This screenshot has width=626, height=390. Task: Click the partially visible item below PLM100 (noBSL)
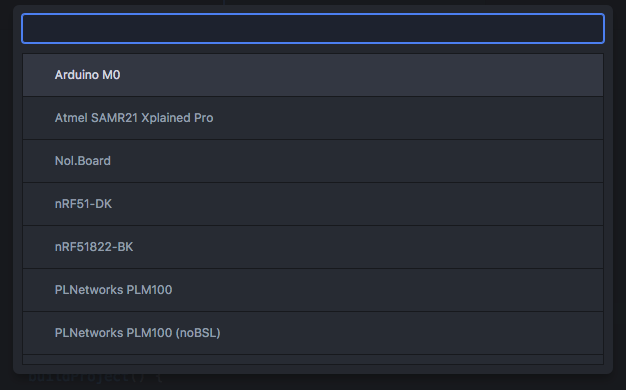tap(313, 360)
